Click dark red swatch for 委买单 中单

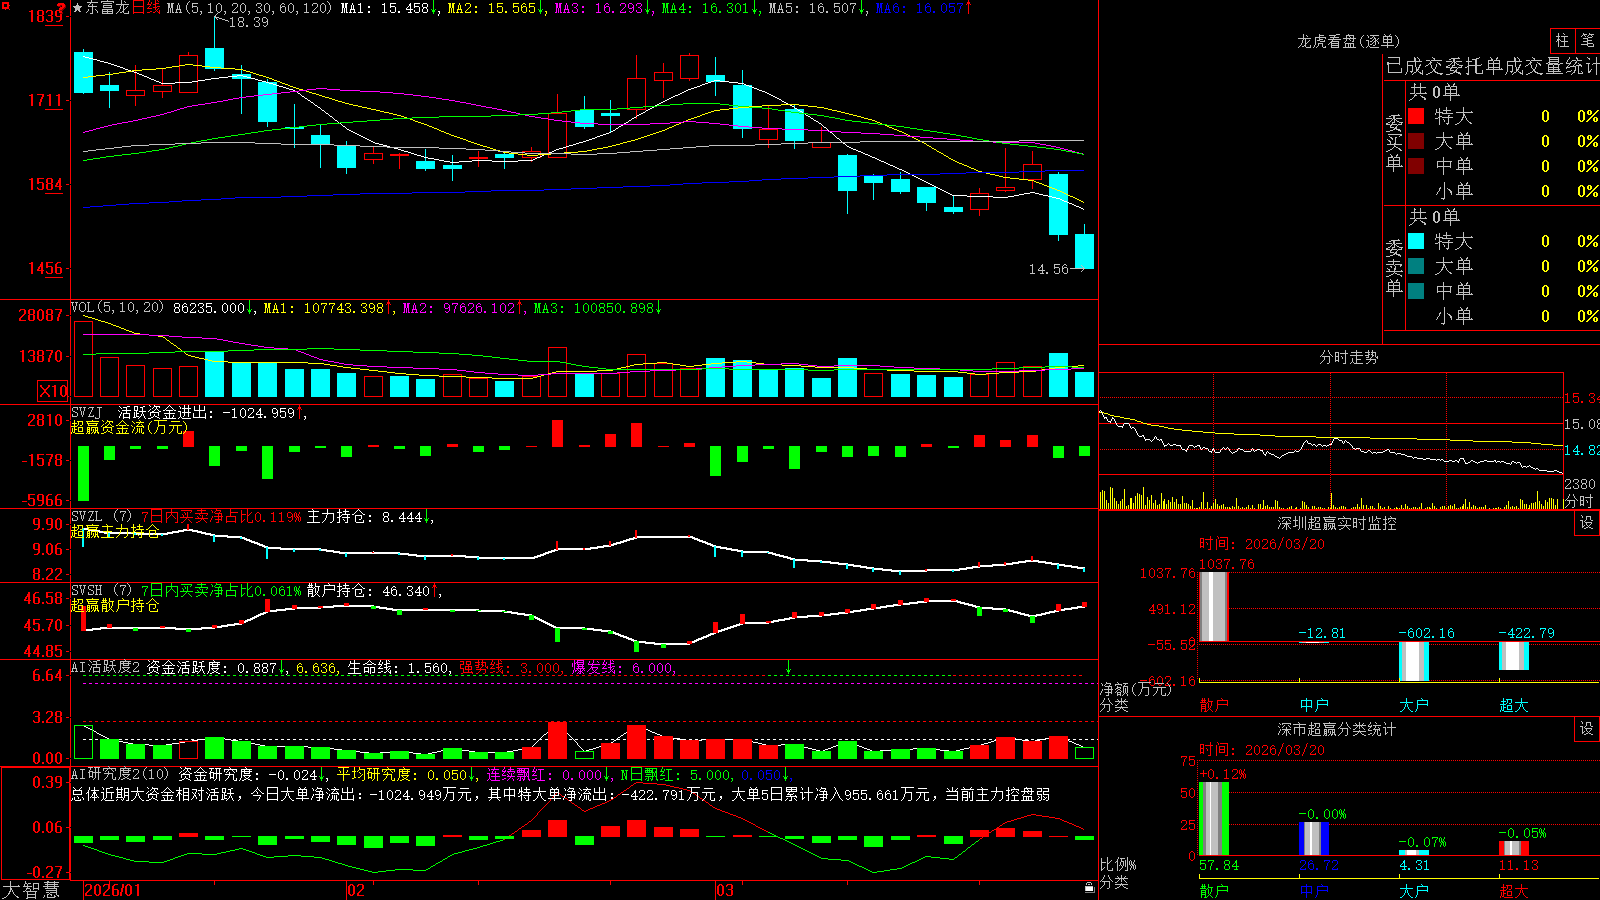click(x=1416, y=166)
